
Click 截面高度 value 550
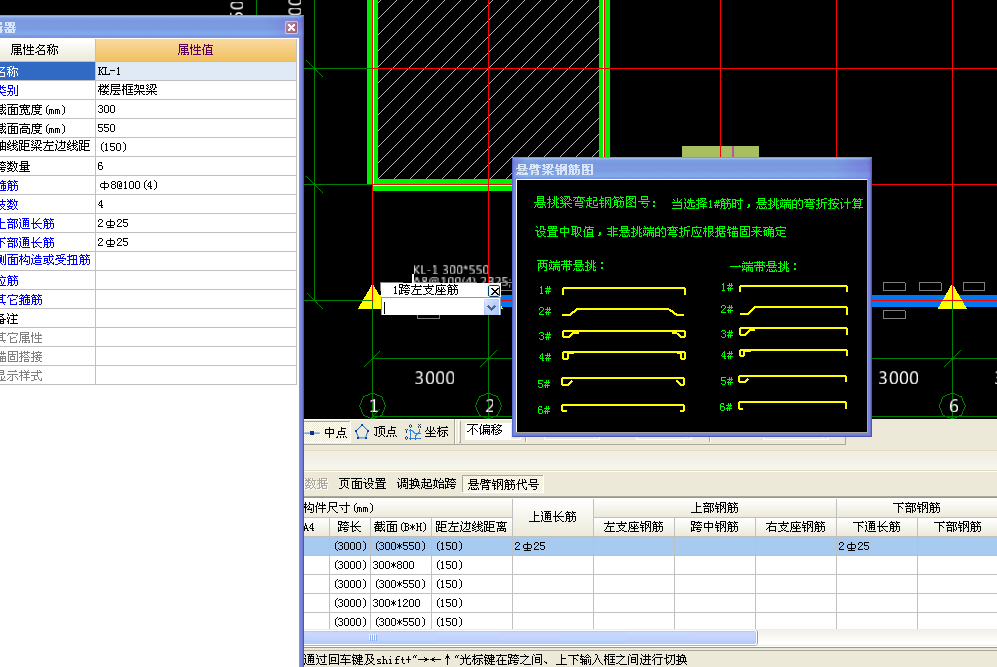tap(196, 128)
